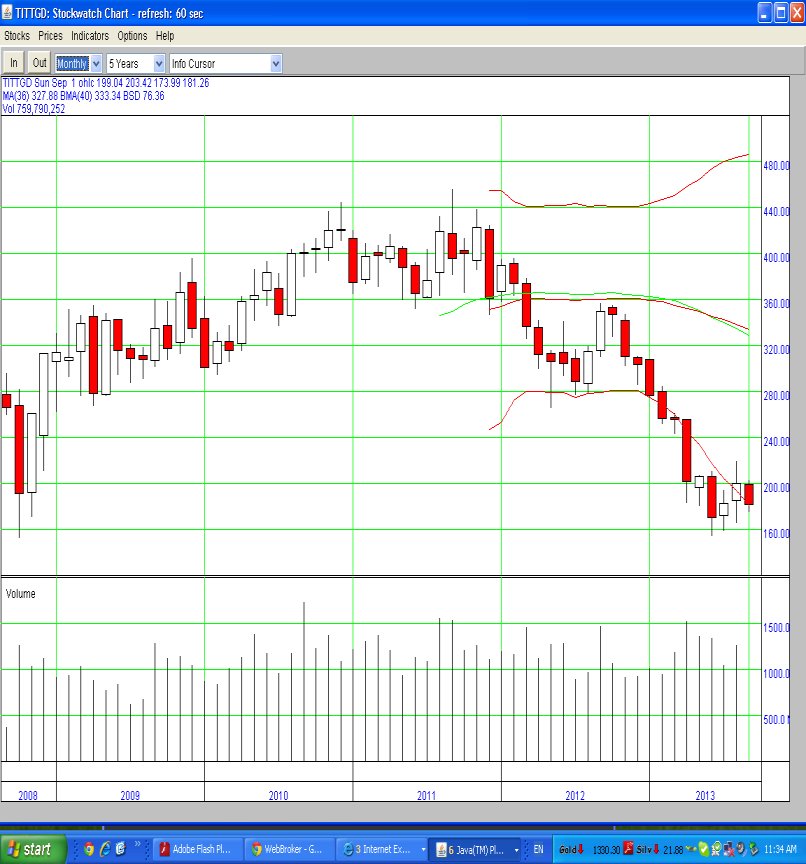This screenshot has width=806, height=864.
Task: Click the tallest volume bar in 2010
Action: (304, 682)
